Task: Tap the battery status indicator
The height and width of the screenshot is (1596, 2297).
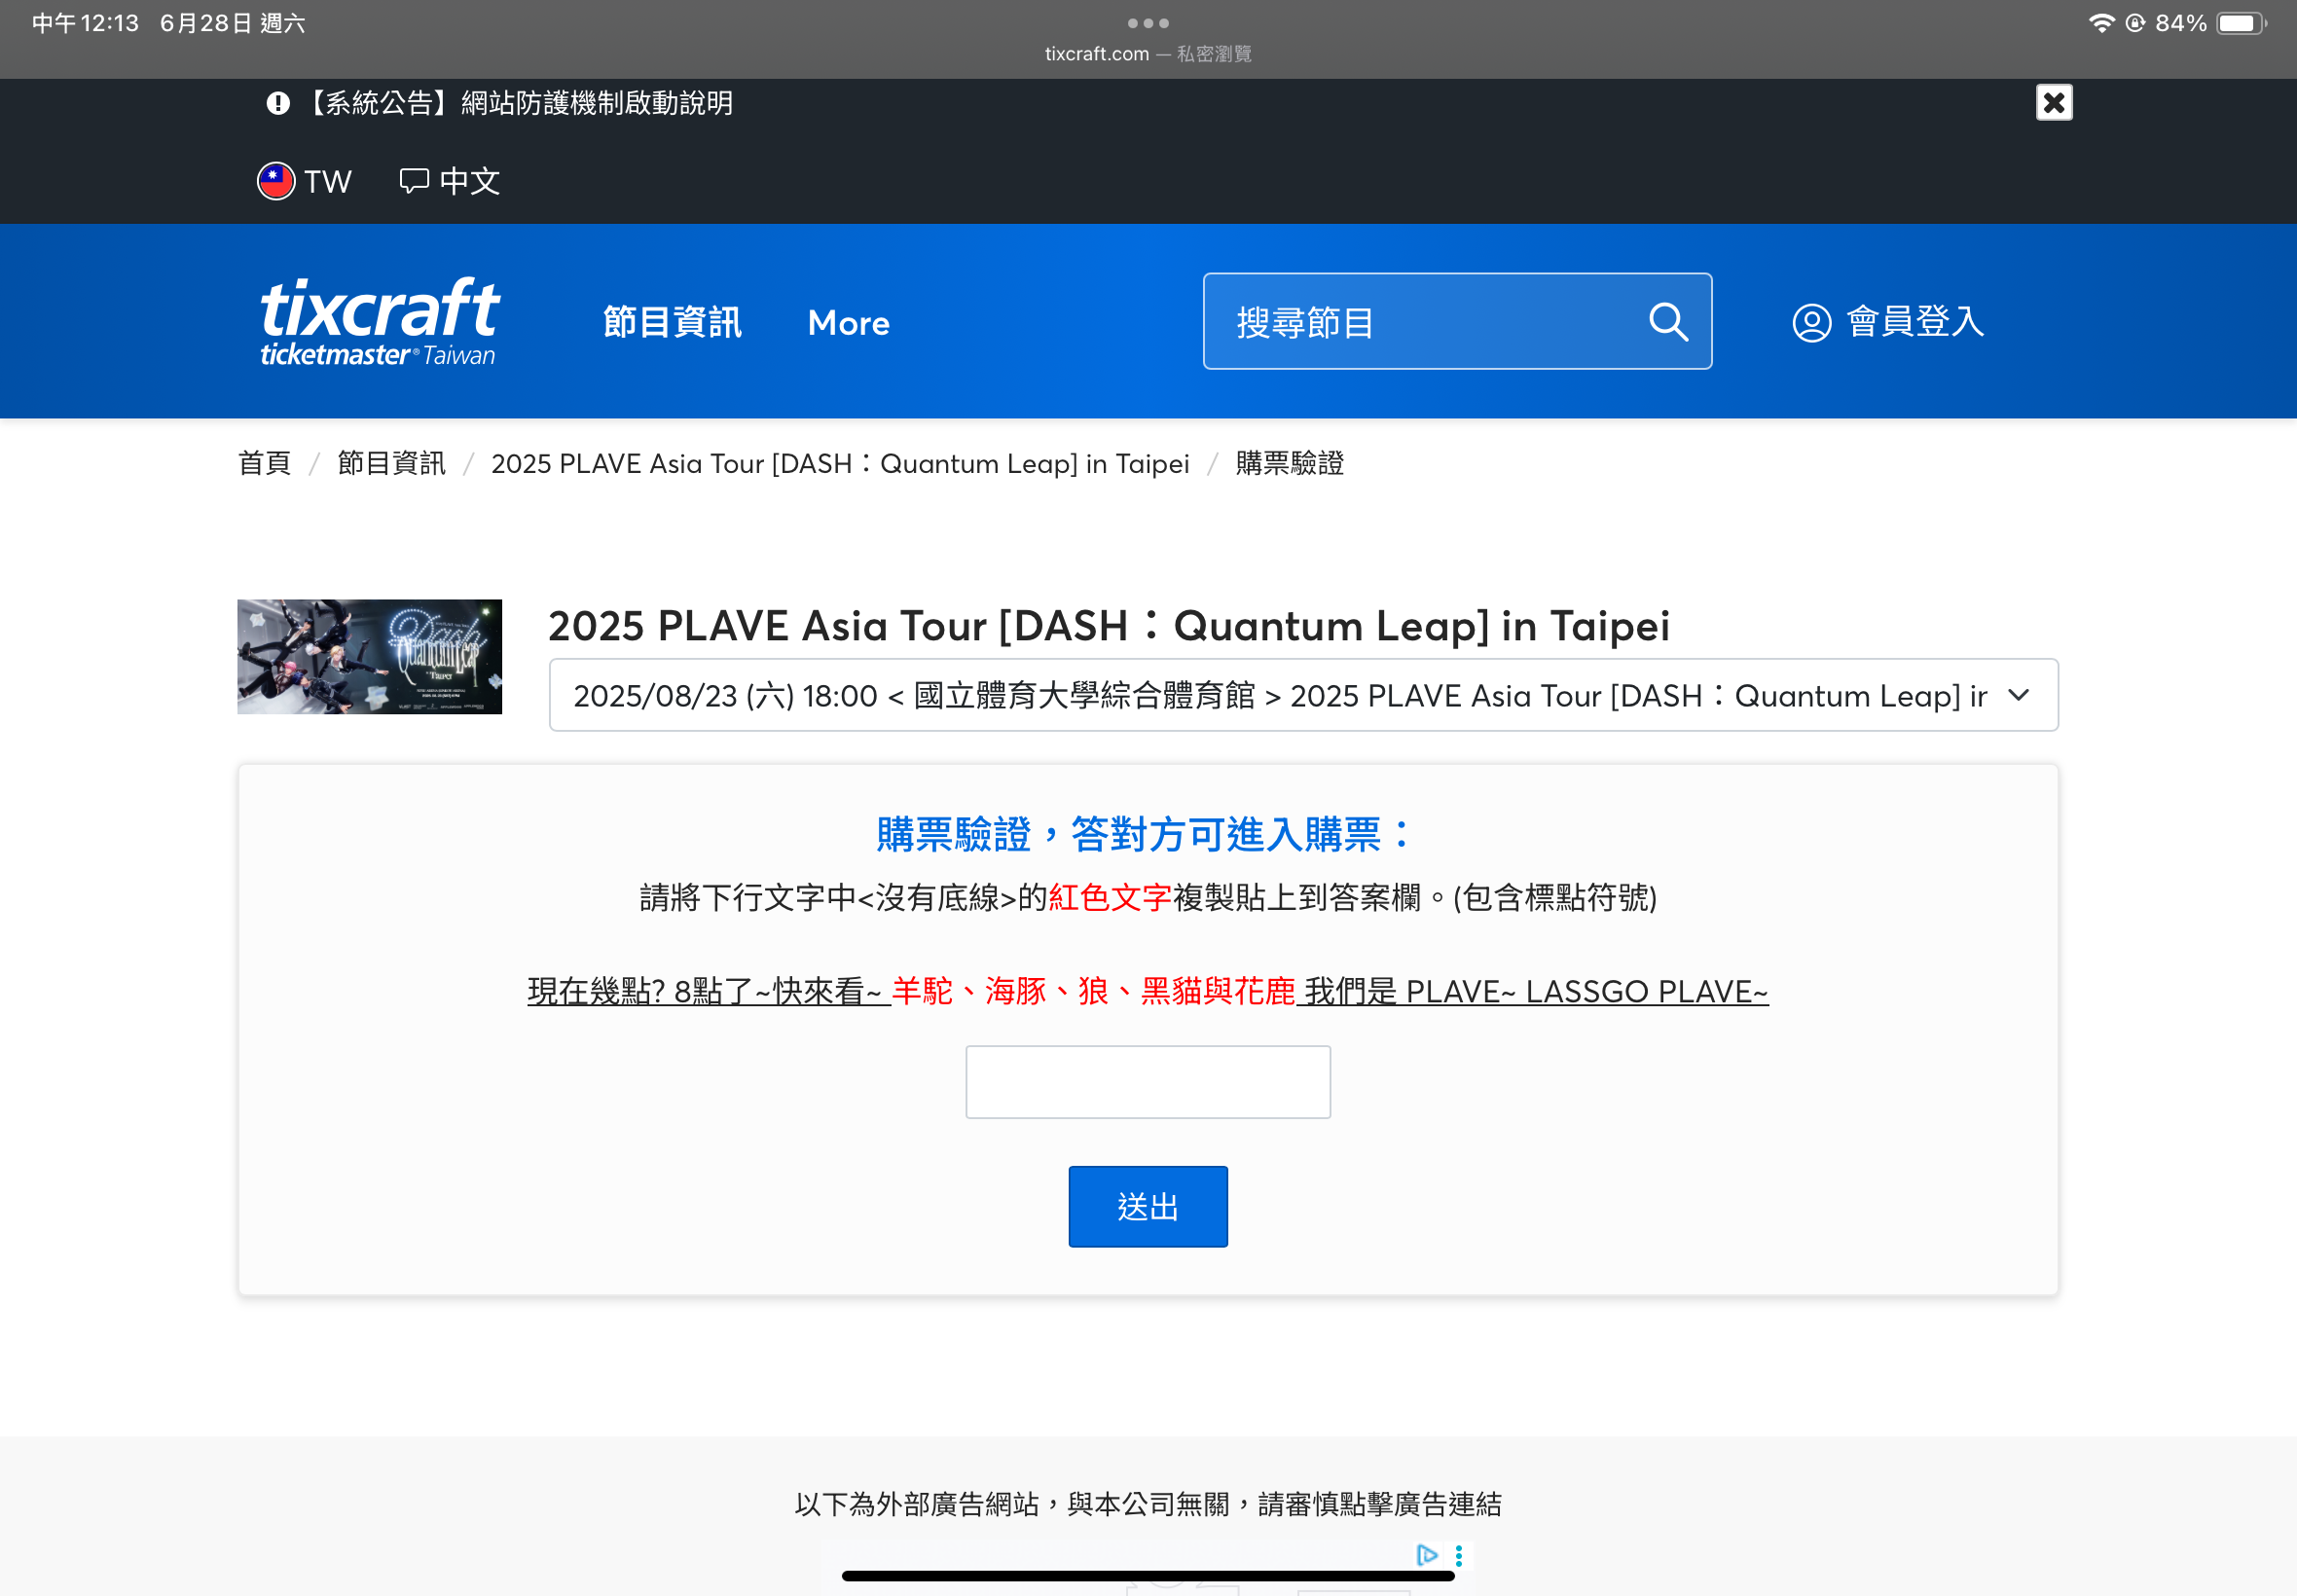Action: click(2241, 23)
